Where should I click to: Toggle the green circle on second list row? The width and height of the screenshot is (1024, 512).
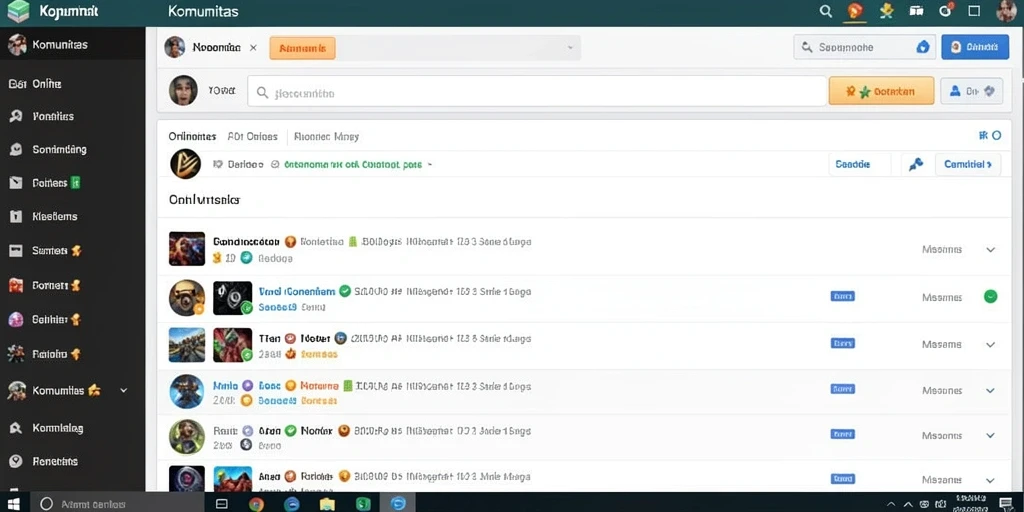pos(991,297)
